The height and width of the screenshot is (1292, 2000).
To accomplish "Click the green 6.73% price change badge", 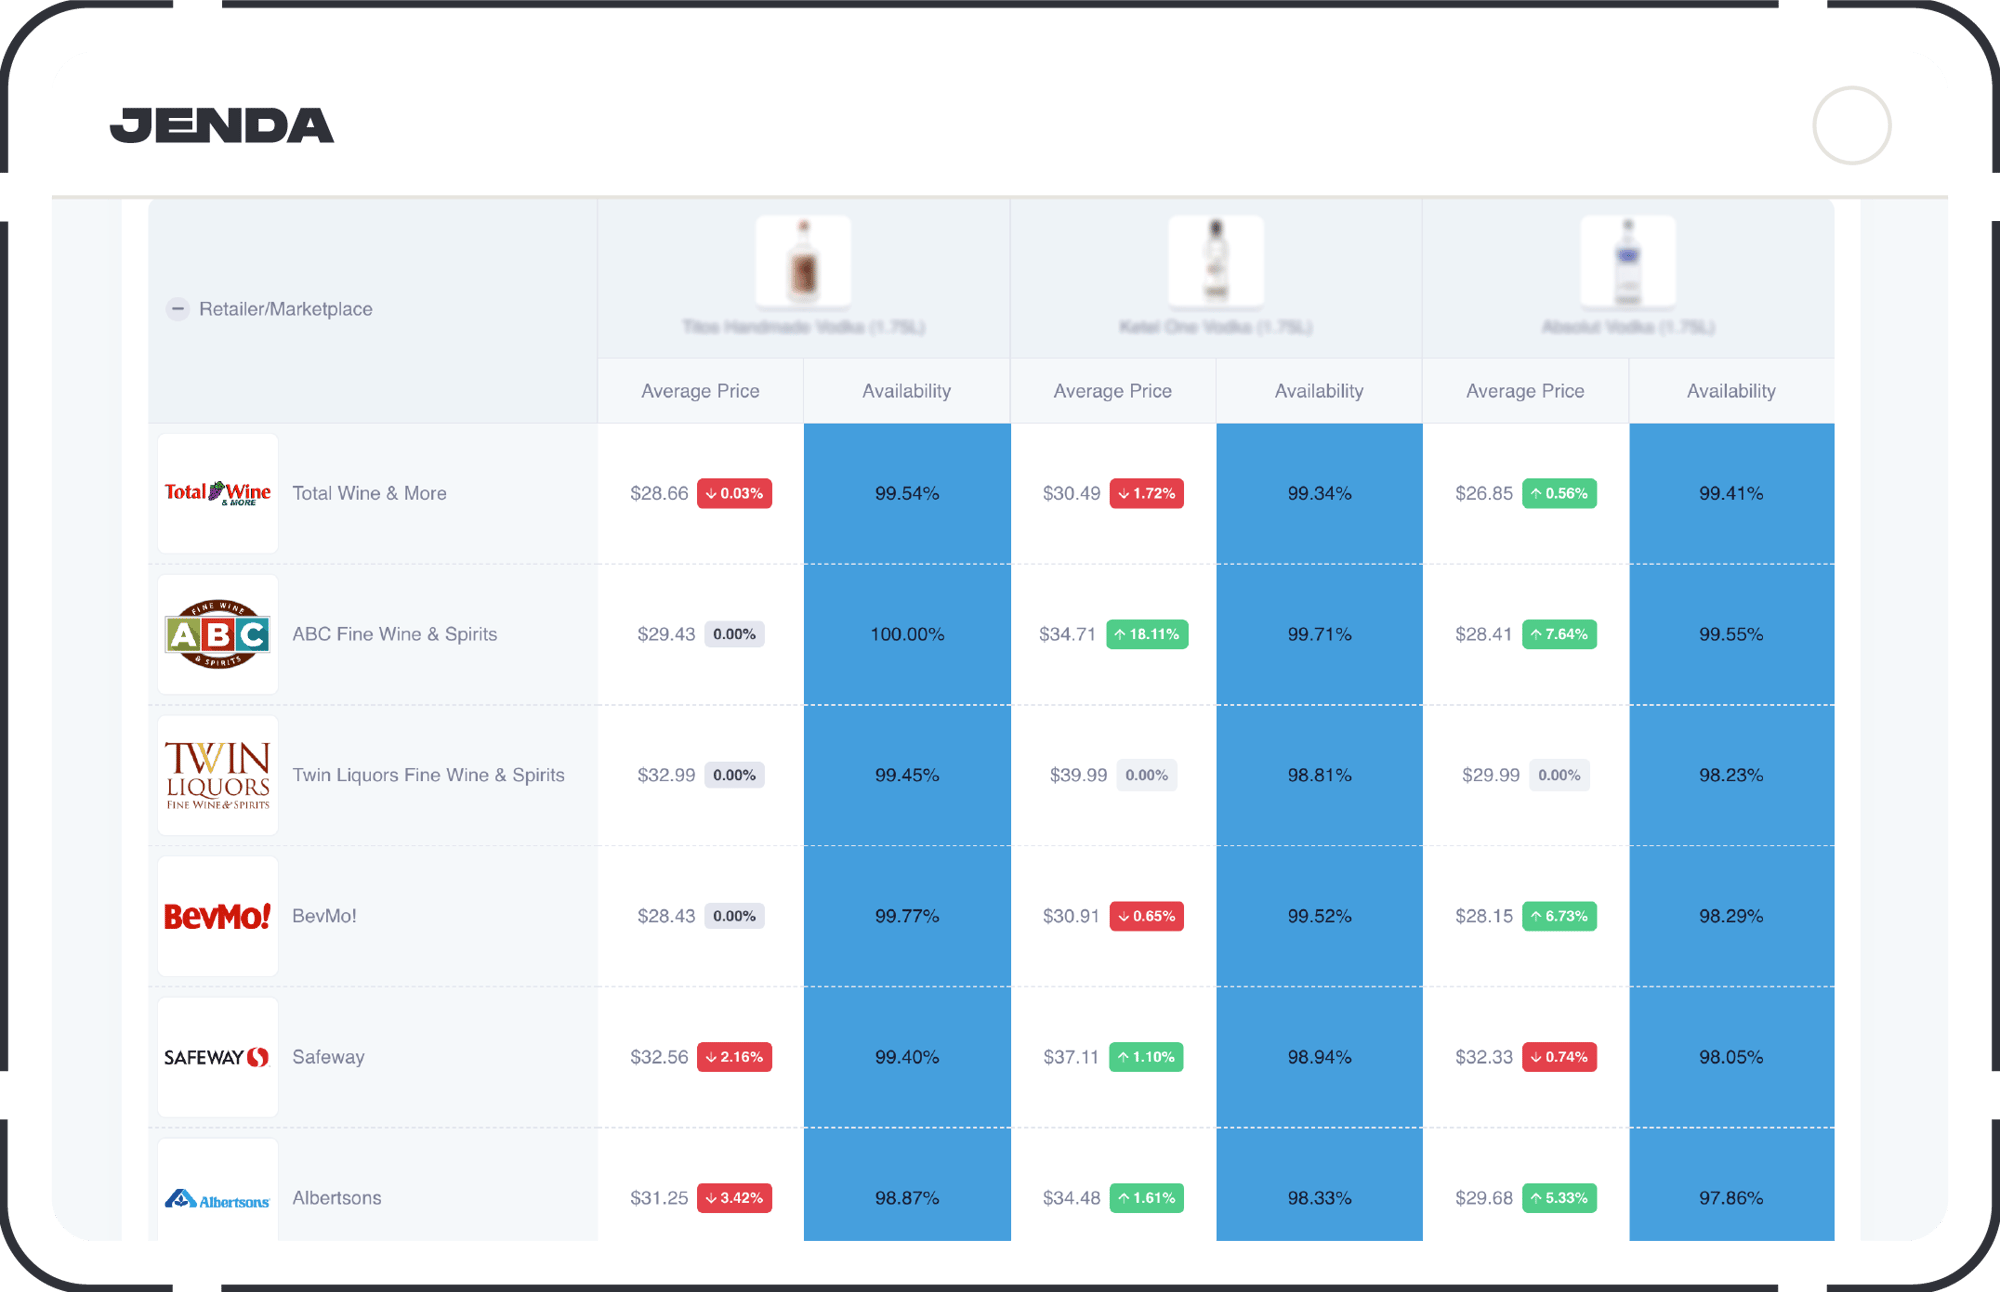I will [x=1559, y=916].
